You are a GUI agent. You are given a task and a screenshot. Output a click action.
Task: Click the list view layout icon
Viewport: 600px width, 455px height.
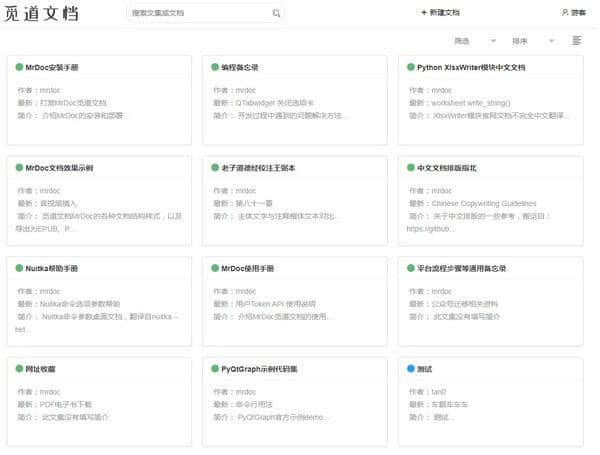pyautogui.click(x=577, y=41)
